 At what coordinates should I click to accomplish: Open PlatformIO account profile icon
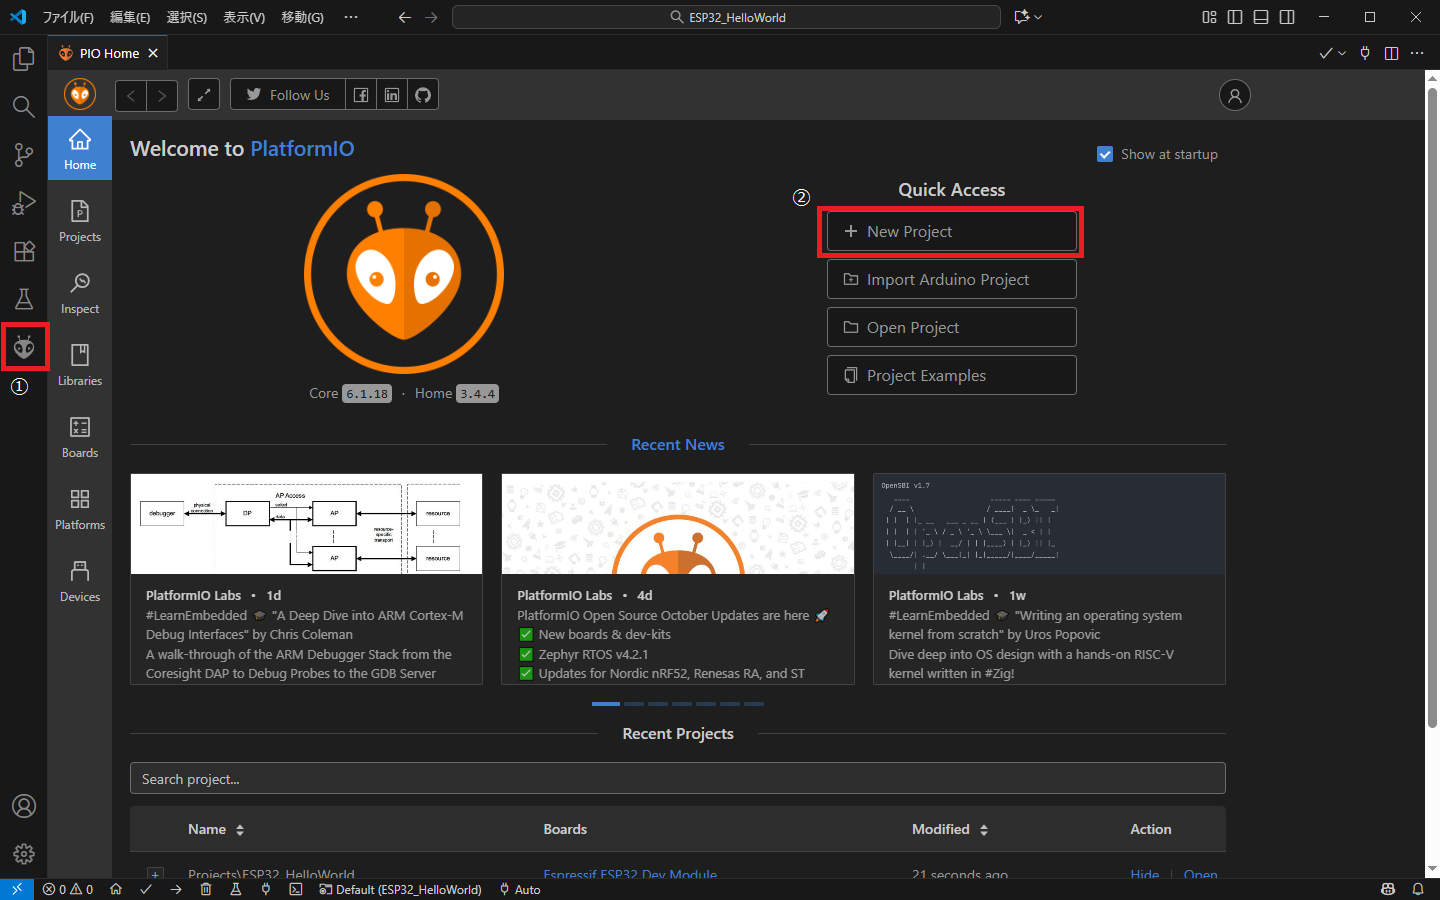pos(1235,95)
